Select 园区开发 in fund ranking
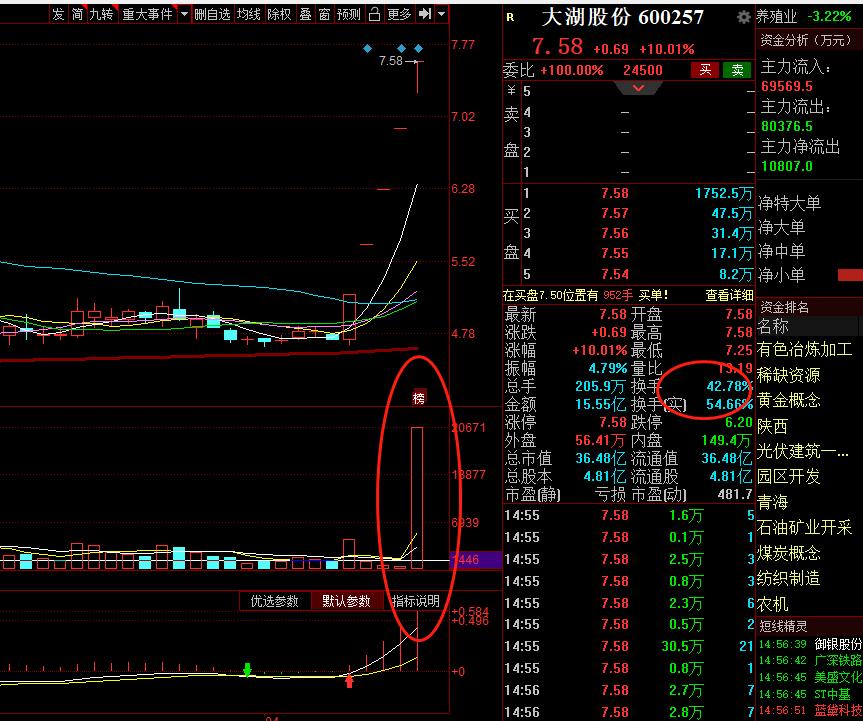 (789, 477)
